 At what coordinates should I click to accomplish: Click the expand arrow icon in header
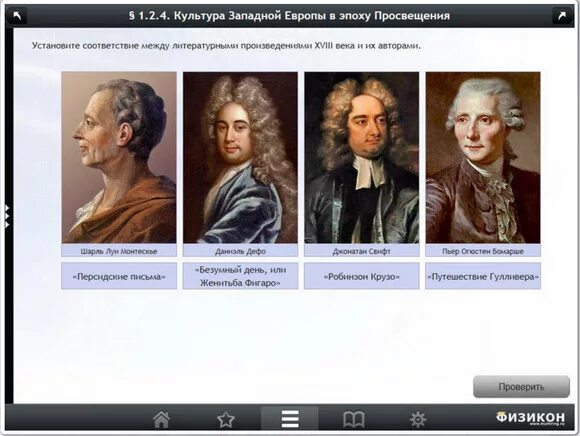(562, 16)
